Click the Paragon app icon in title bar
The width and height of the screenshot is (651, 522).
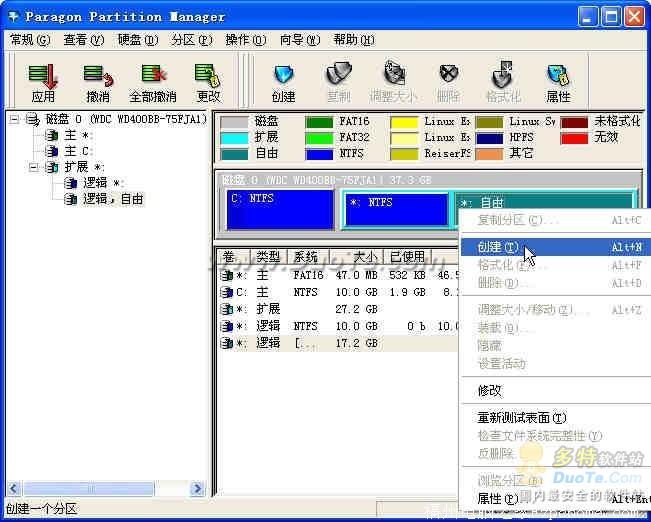point(14,17)
